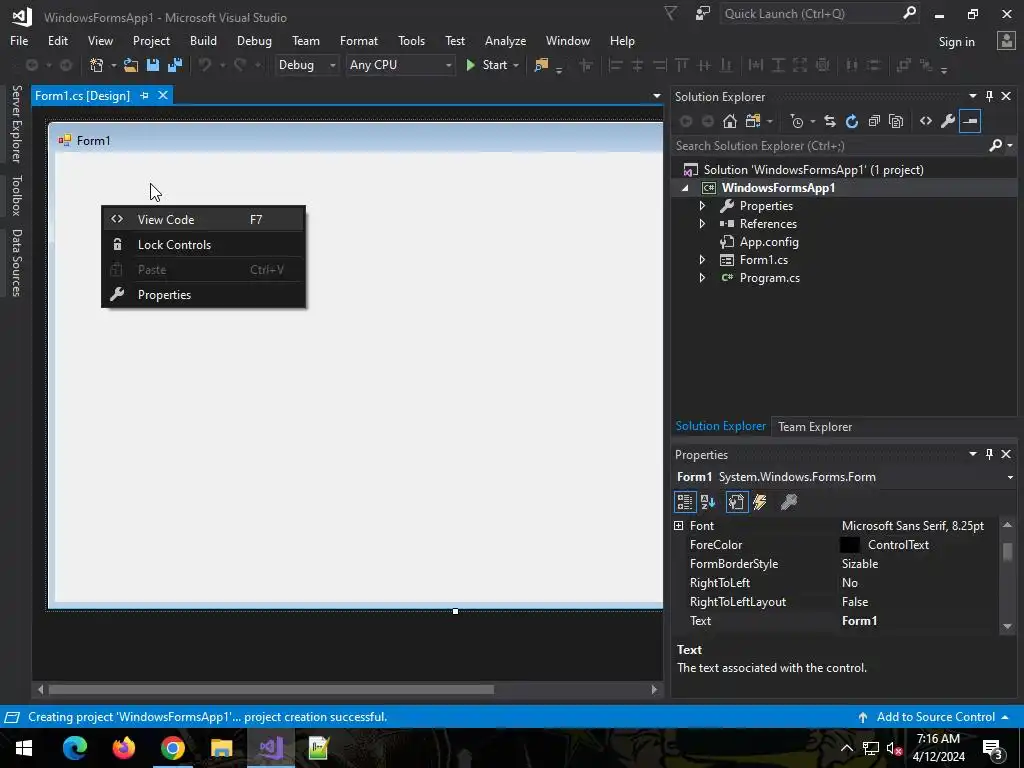The image size is (1024, 768).
Task: Click View Code icon in Solution Explorer toolbar
Action: (x=926, y=121)
